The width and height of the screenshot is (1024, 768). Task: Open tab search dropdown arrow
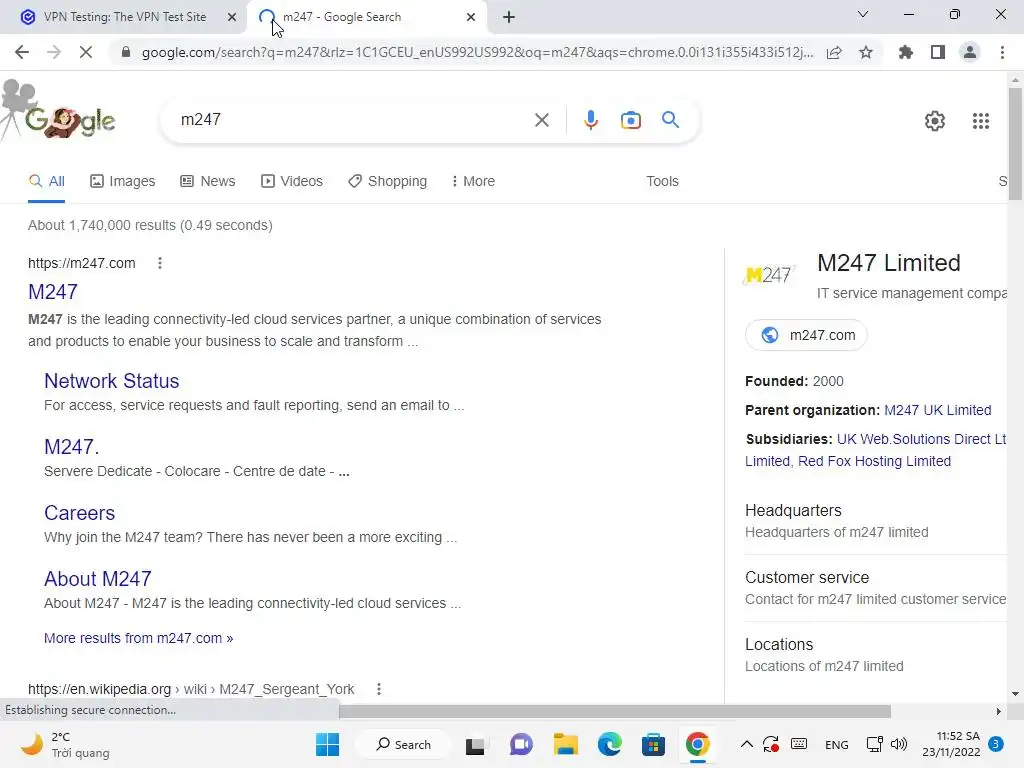[x=862, y=14]
